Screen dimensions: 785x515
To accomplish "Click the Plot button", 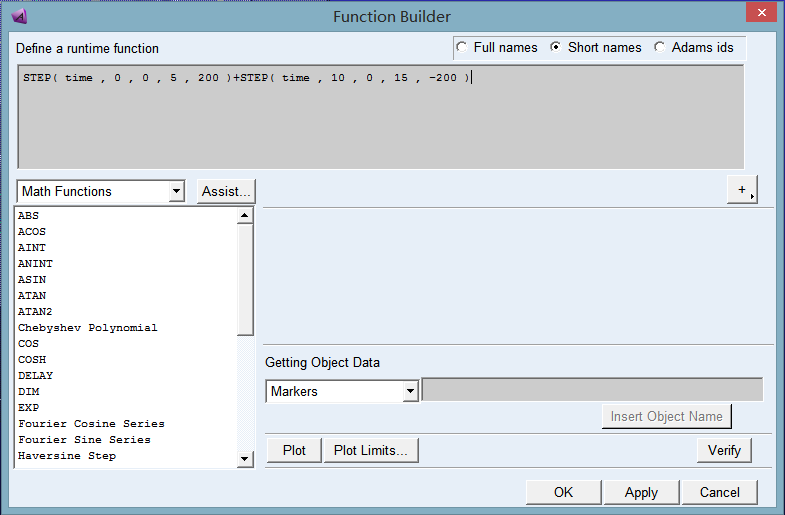I will pyautogui.click(x=294, y=450).
